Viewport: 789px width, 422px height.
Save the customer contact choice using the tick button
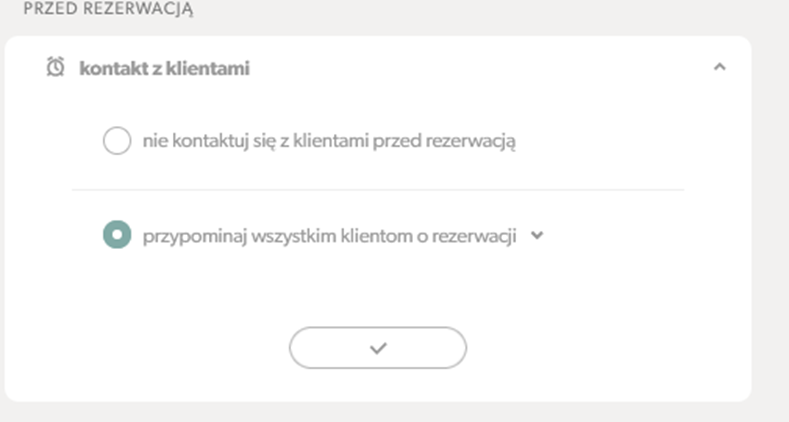[x=378, y=348]
